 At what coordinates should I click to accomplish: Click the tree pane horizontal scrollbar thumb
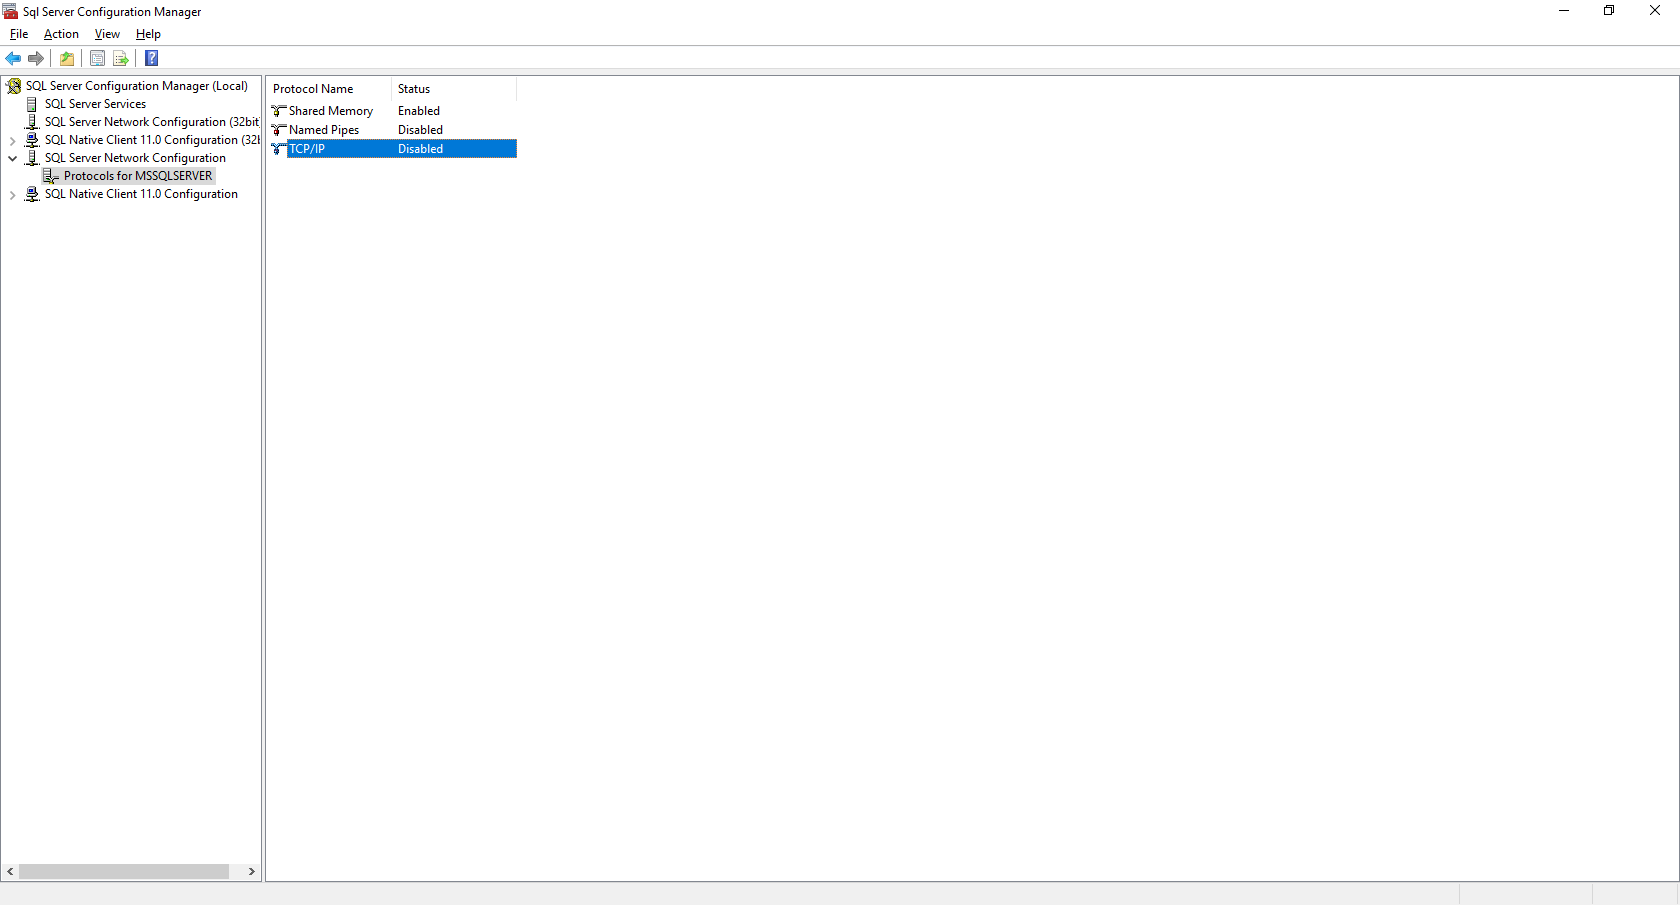[124, 872]
